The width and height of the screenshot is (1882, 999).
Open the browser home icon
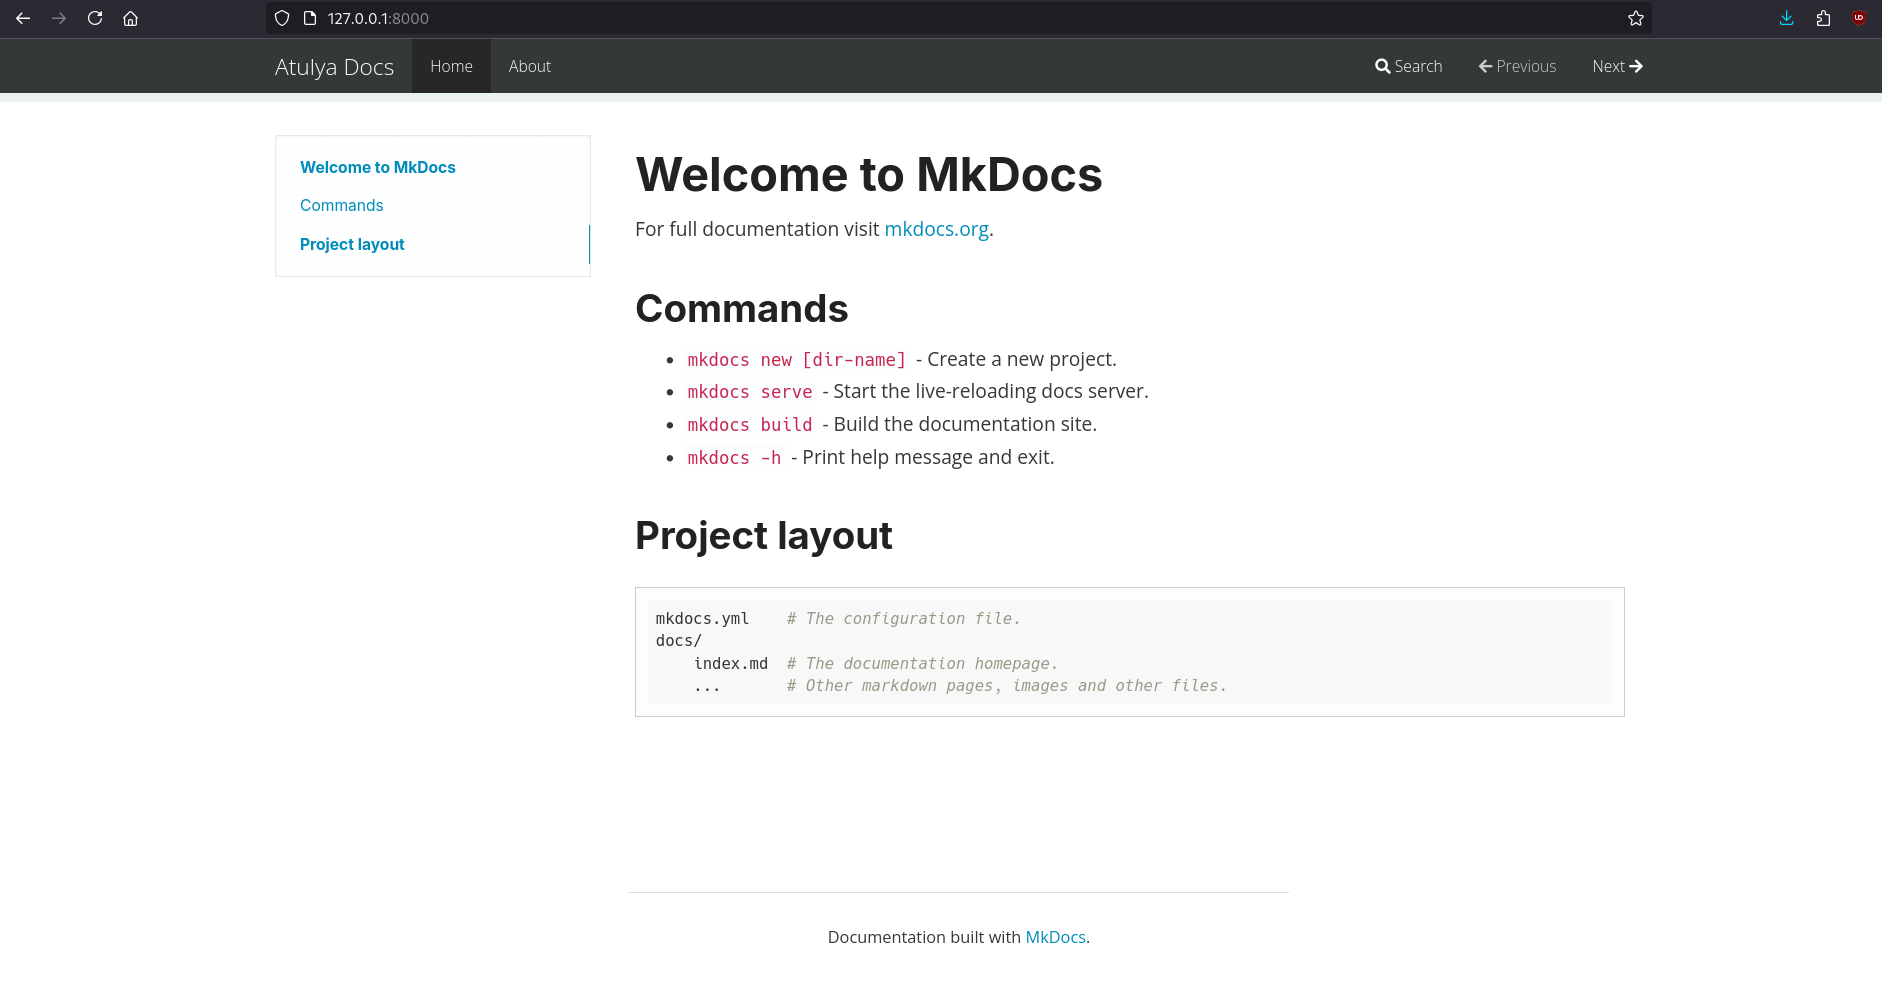tap(130, 18)
